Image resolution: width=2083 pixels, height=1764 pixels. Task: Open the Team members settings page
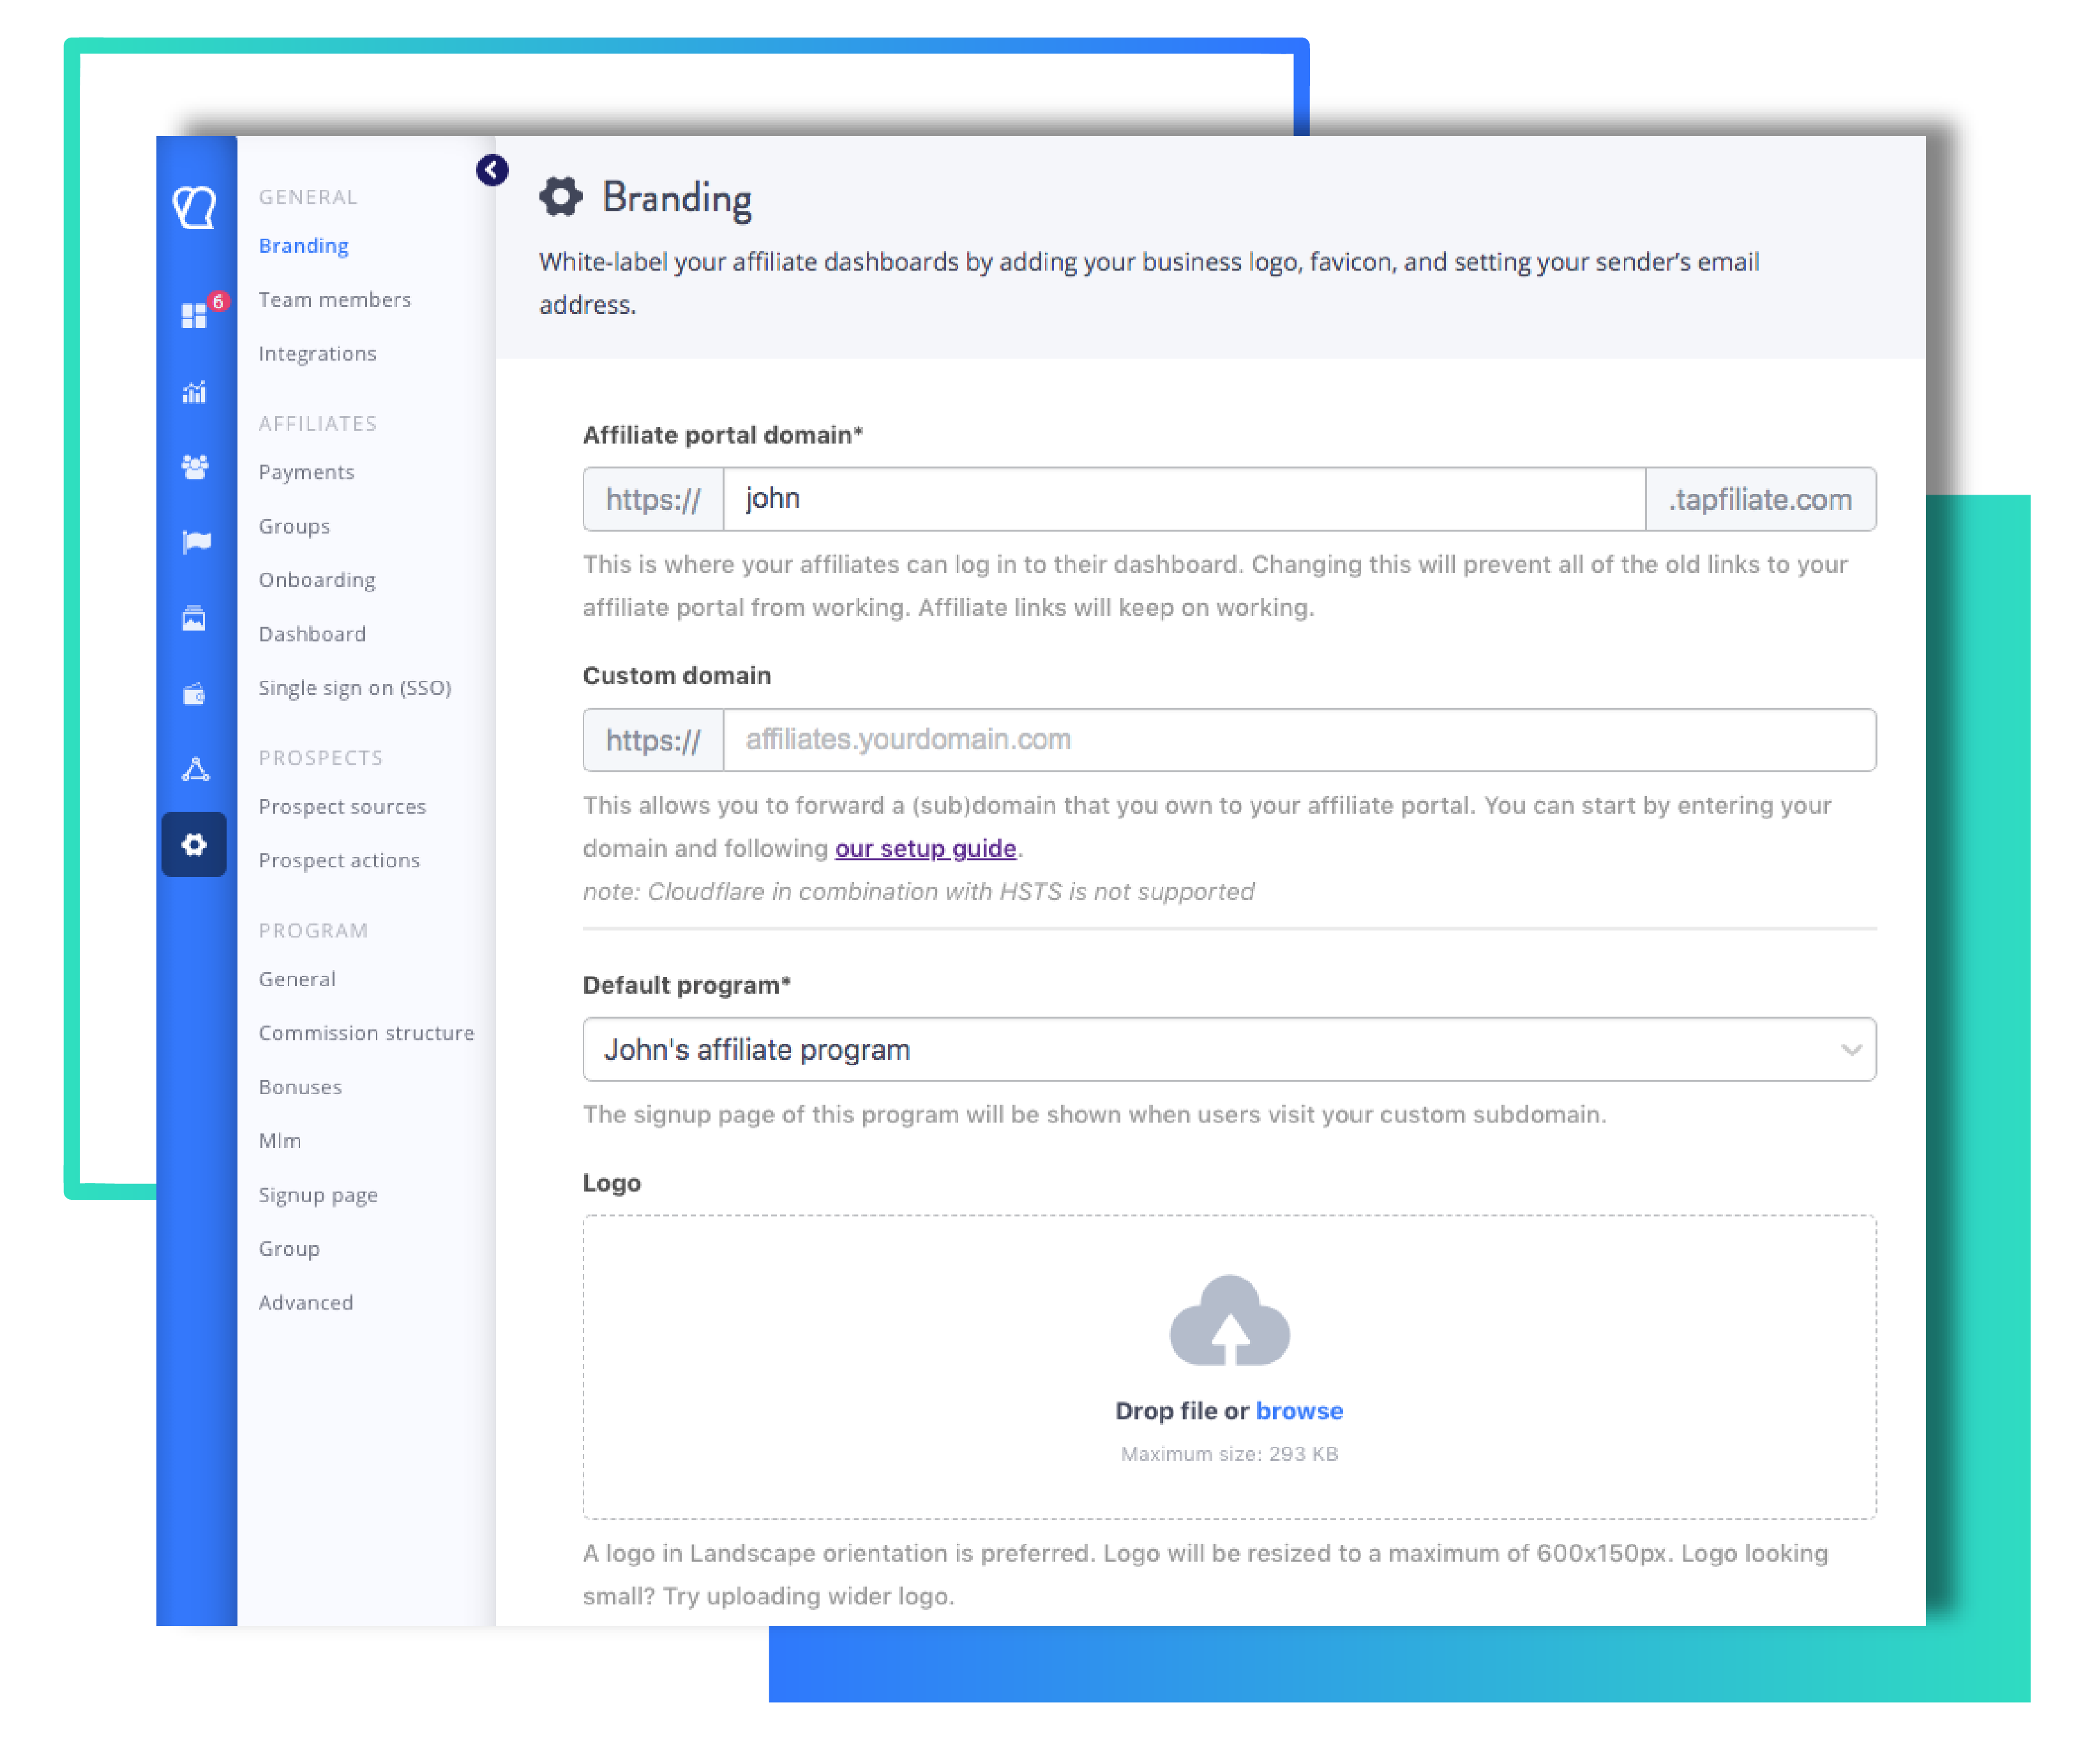334,300
